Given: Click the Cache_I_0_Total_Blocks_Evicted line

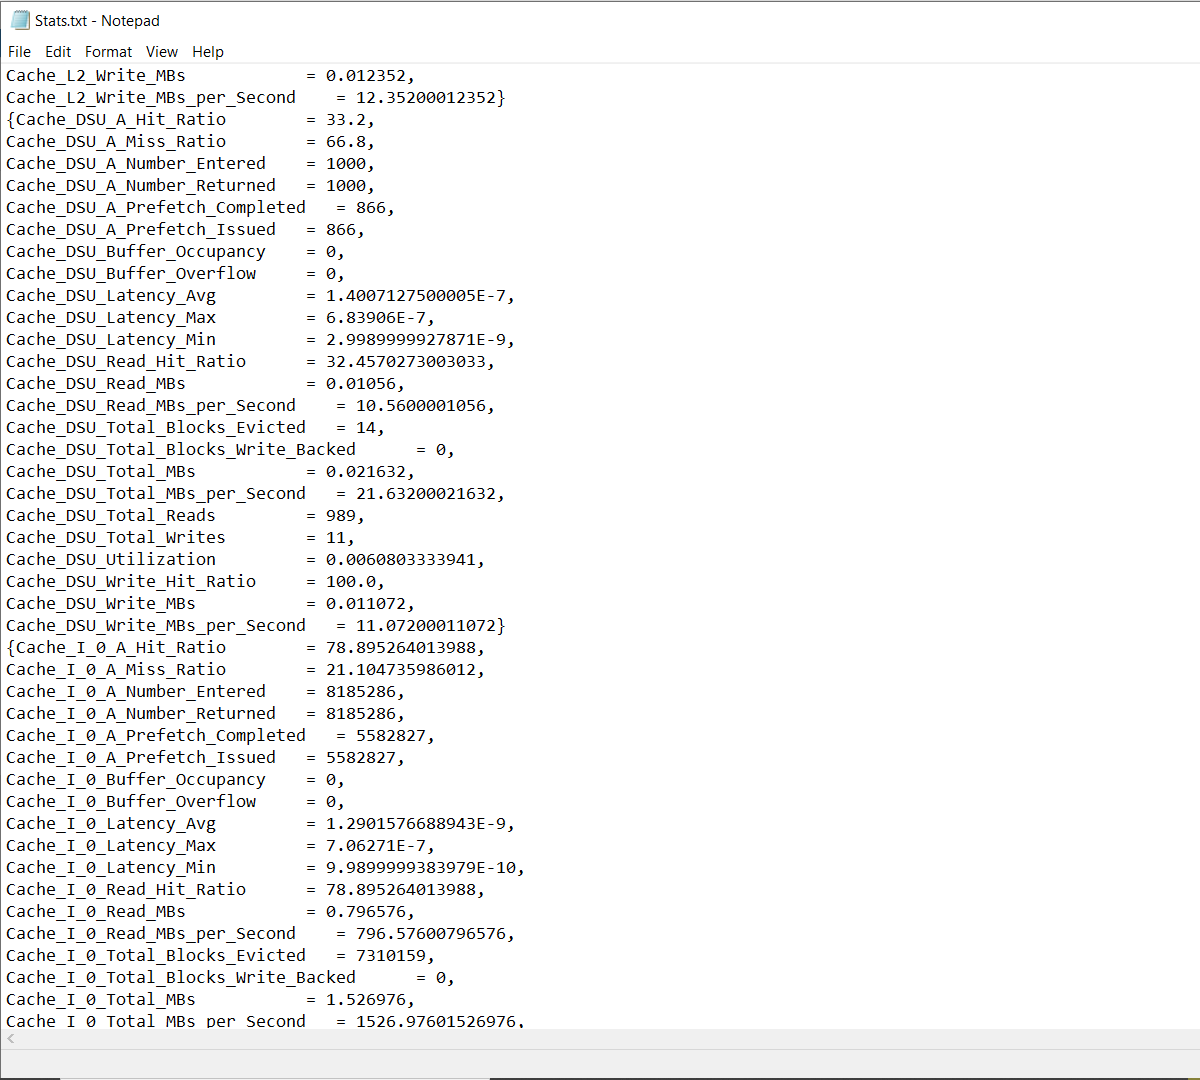Looking at the screenshot, I should pos(220,956).
